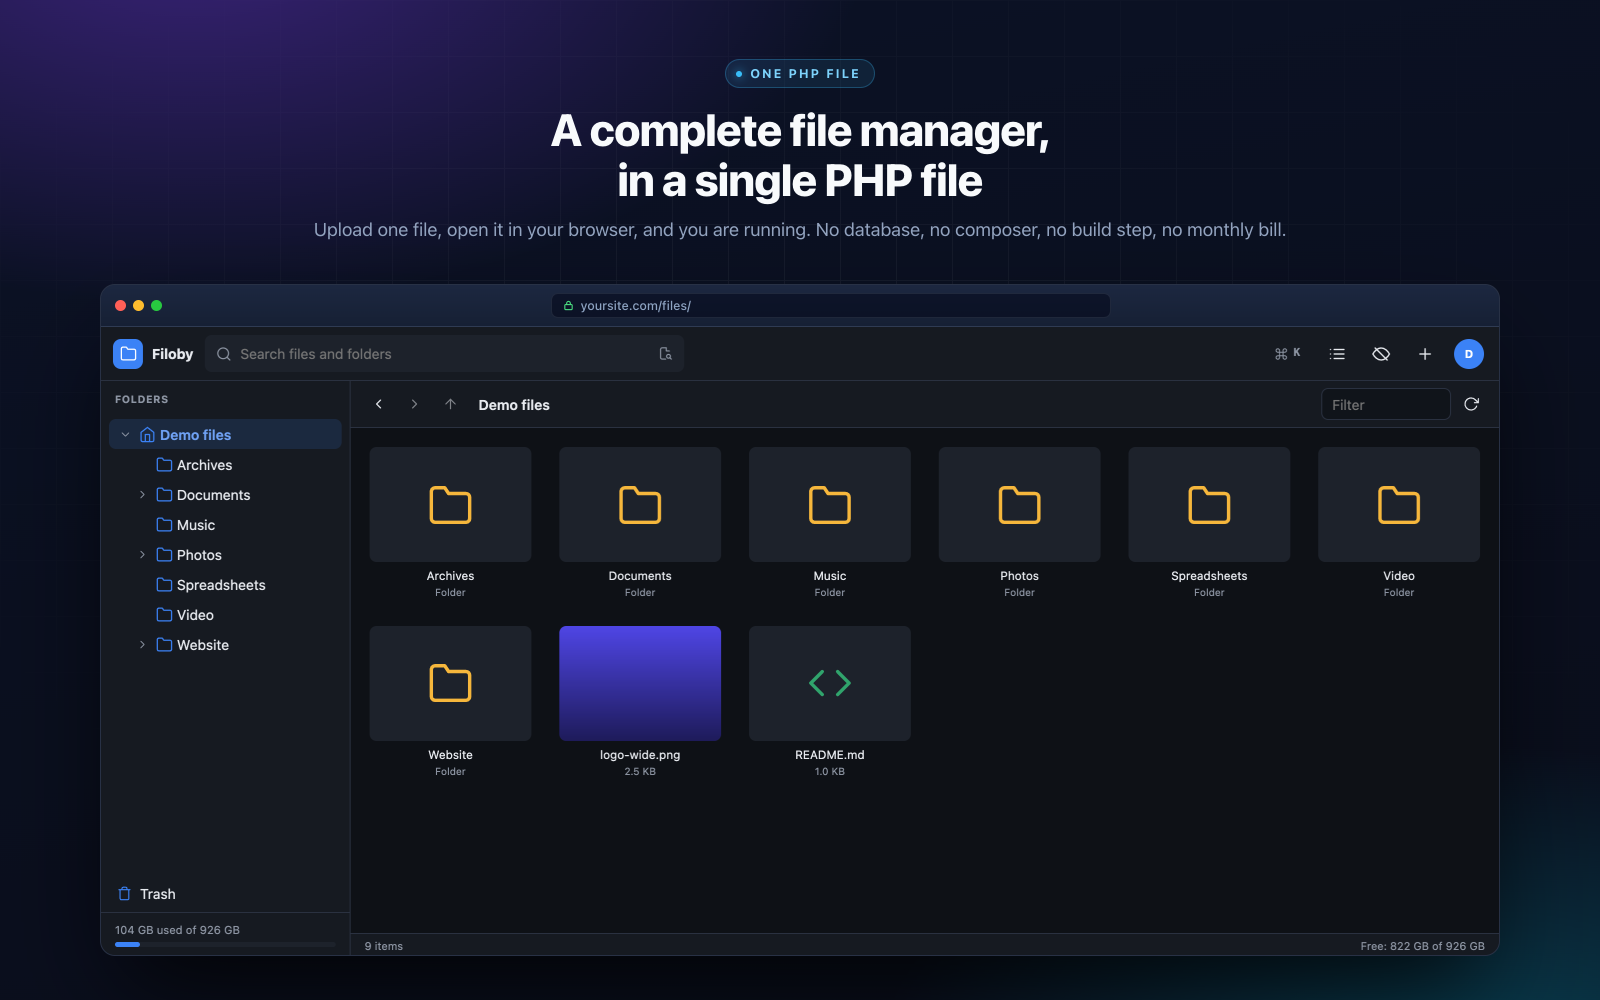
Task: Click the file search icon in search bar
Action: pyautogui.click(x=666, y=354)
